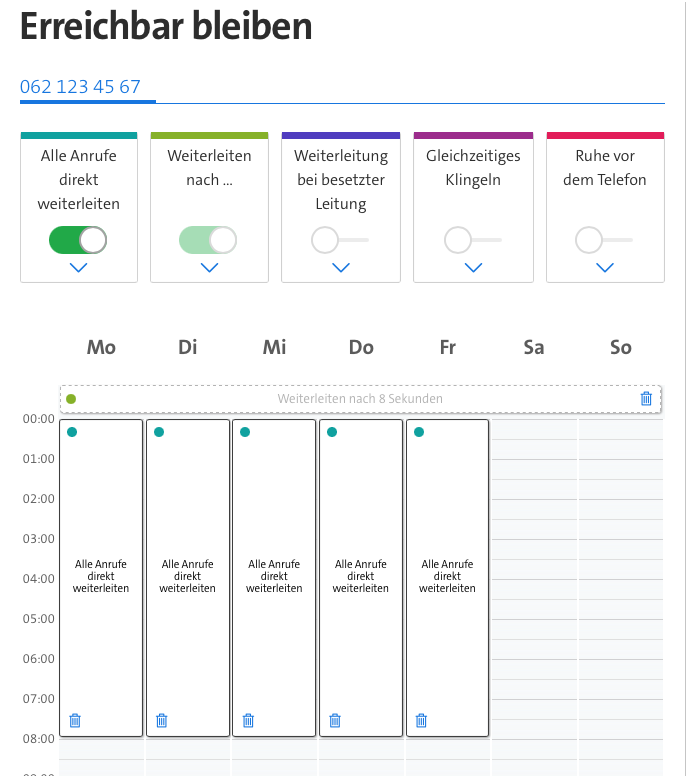Delete Tuesday's 'Alle Anrufe direkt weiterleiten' block

[162, 720]
